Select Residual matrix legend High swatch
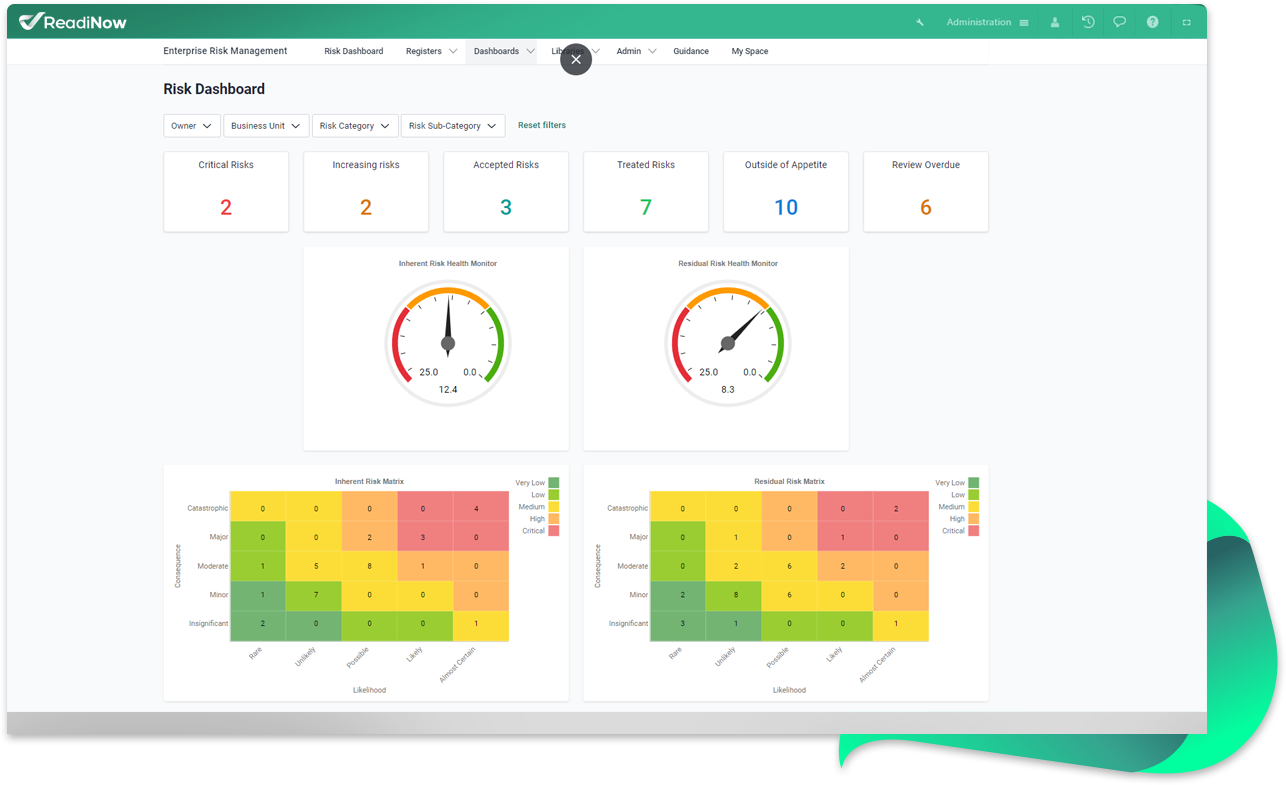Viewport: 1286px width, 785px height. point(974,519)
